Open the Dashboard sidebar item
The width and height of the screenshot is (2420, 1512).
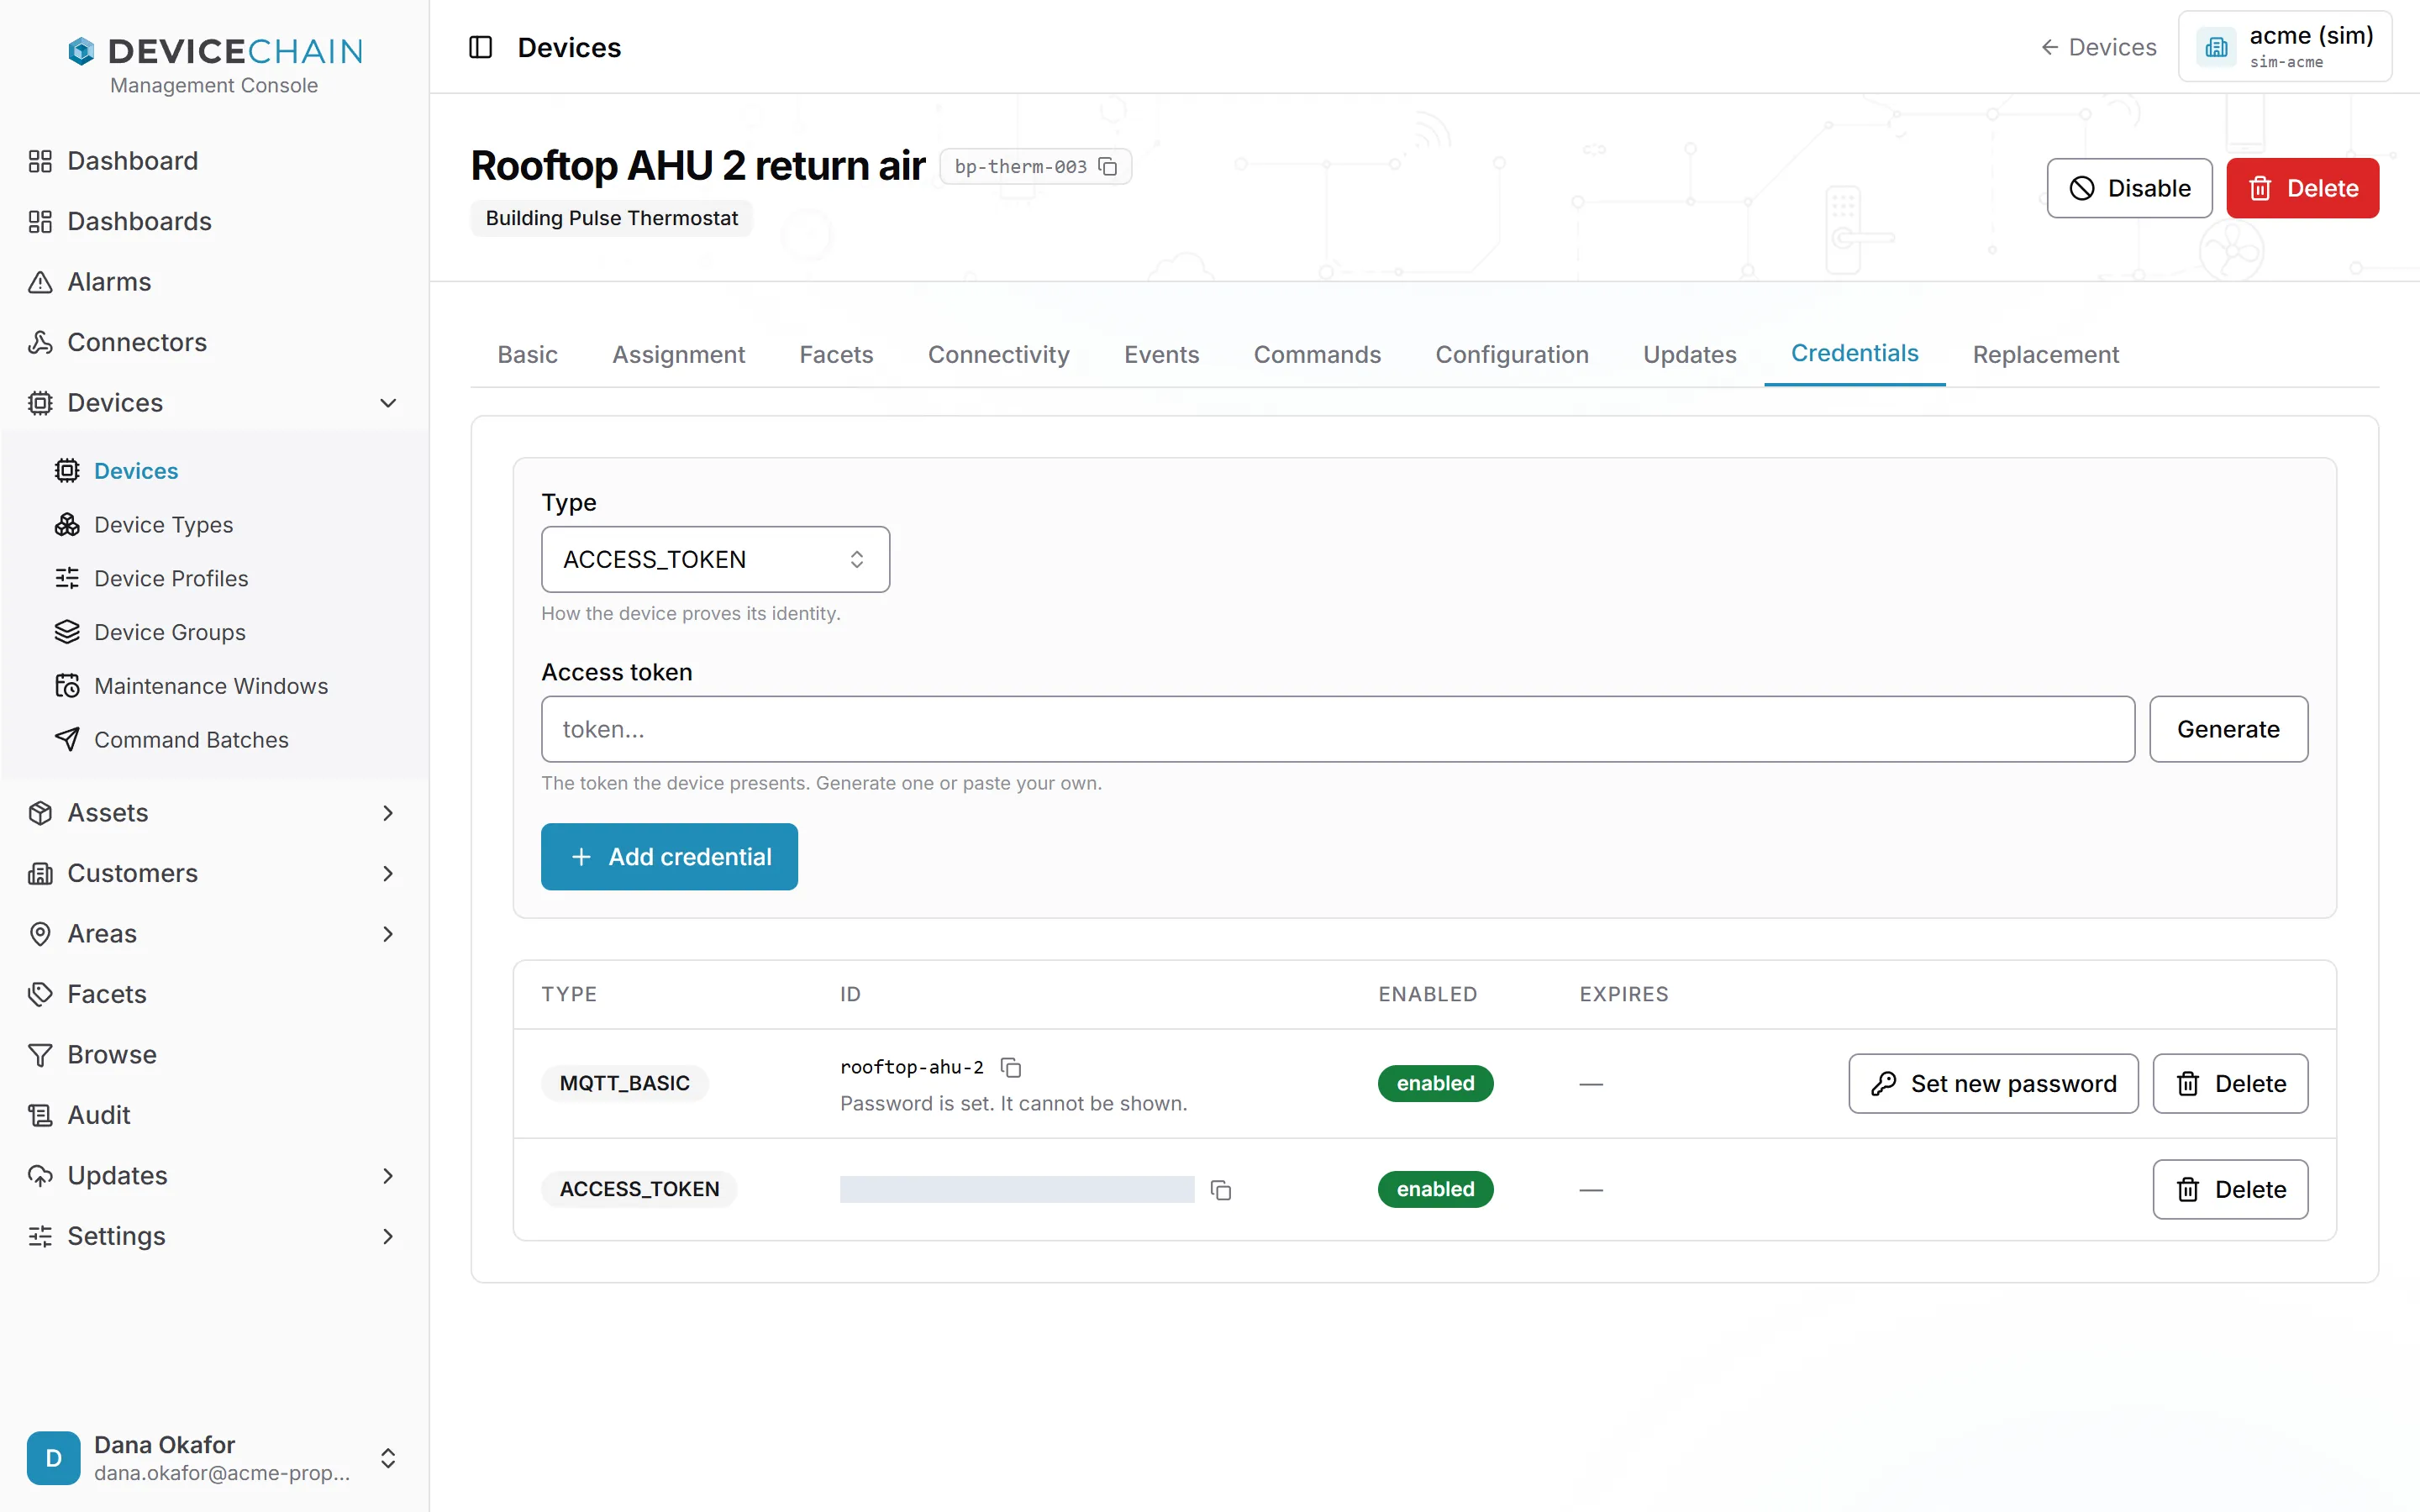214,161
